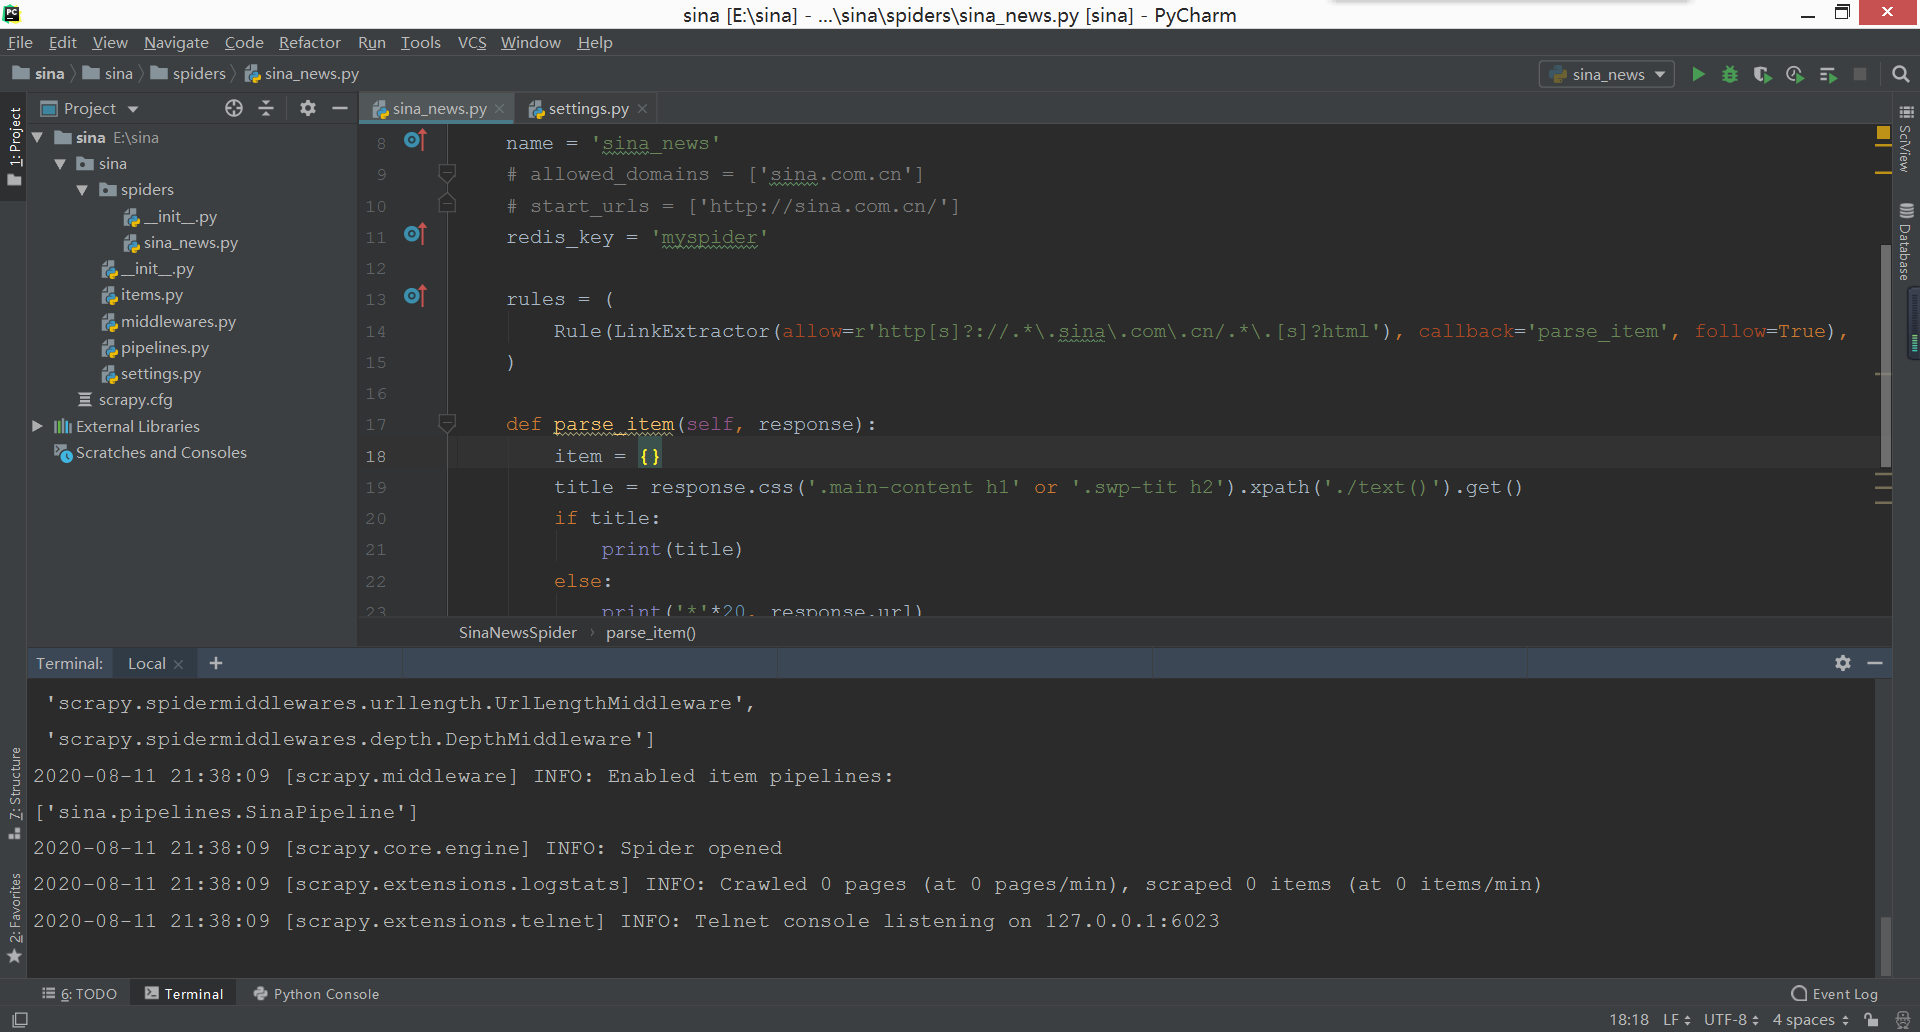Toggle the Structure side tool window
This screenshot has width=1920, height=1032.
point(14,793)
